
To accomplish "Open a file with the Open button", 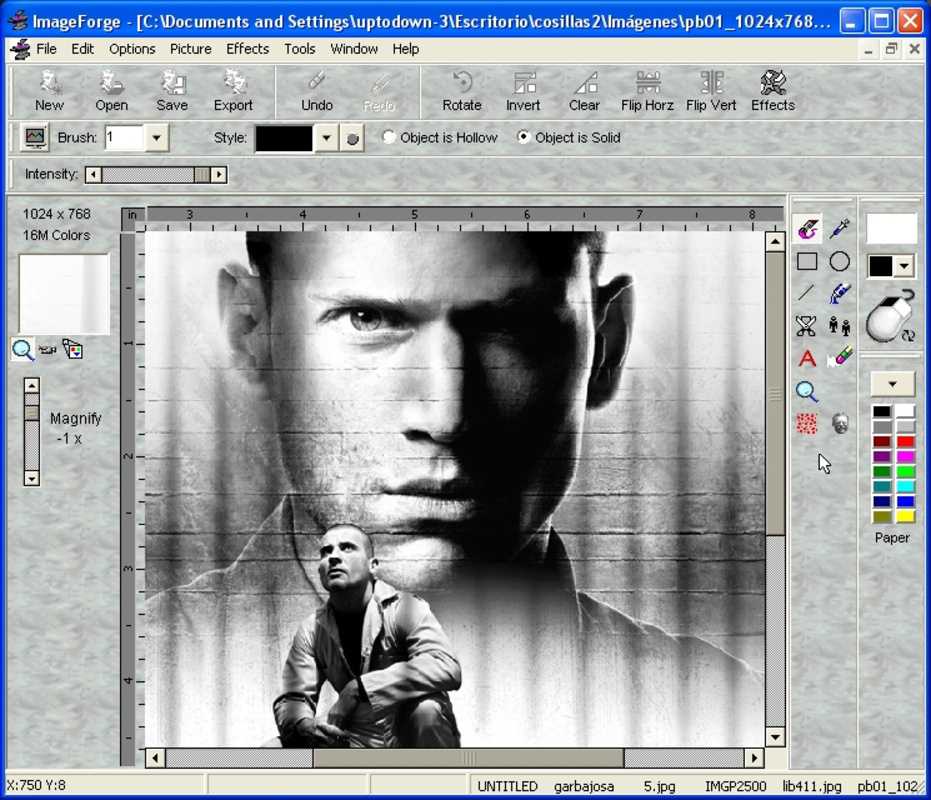I will click(112, 91).
